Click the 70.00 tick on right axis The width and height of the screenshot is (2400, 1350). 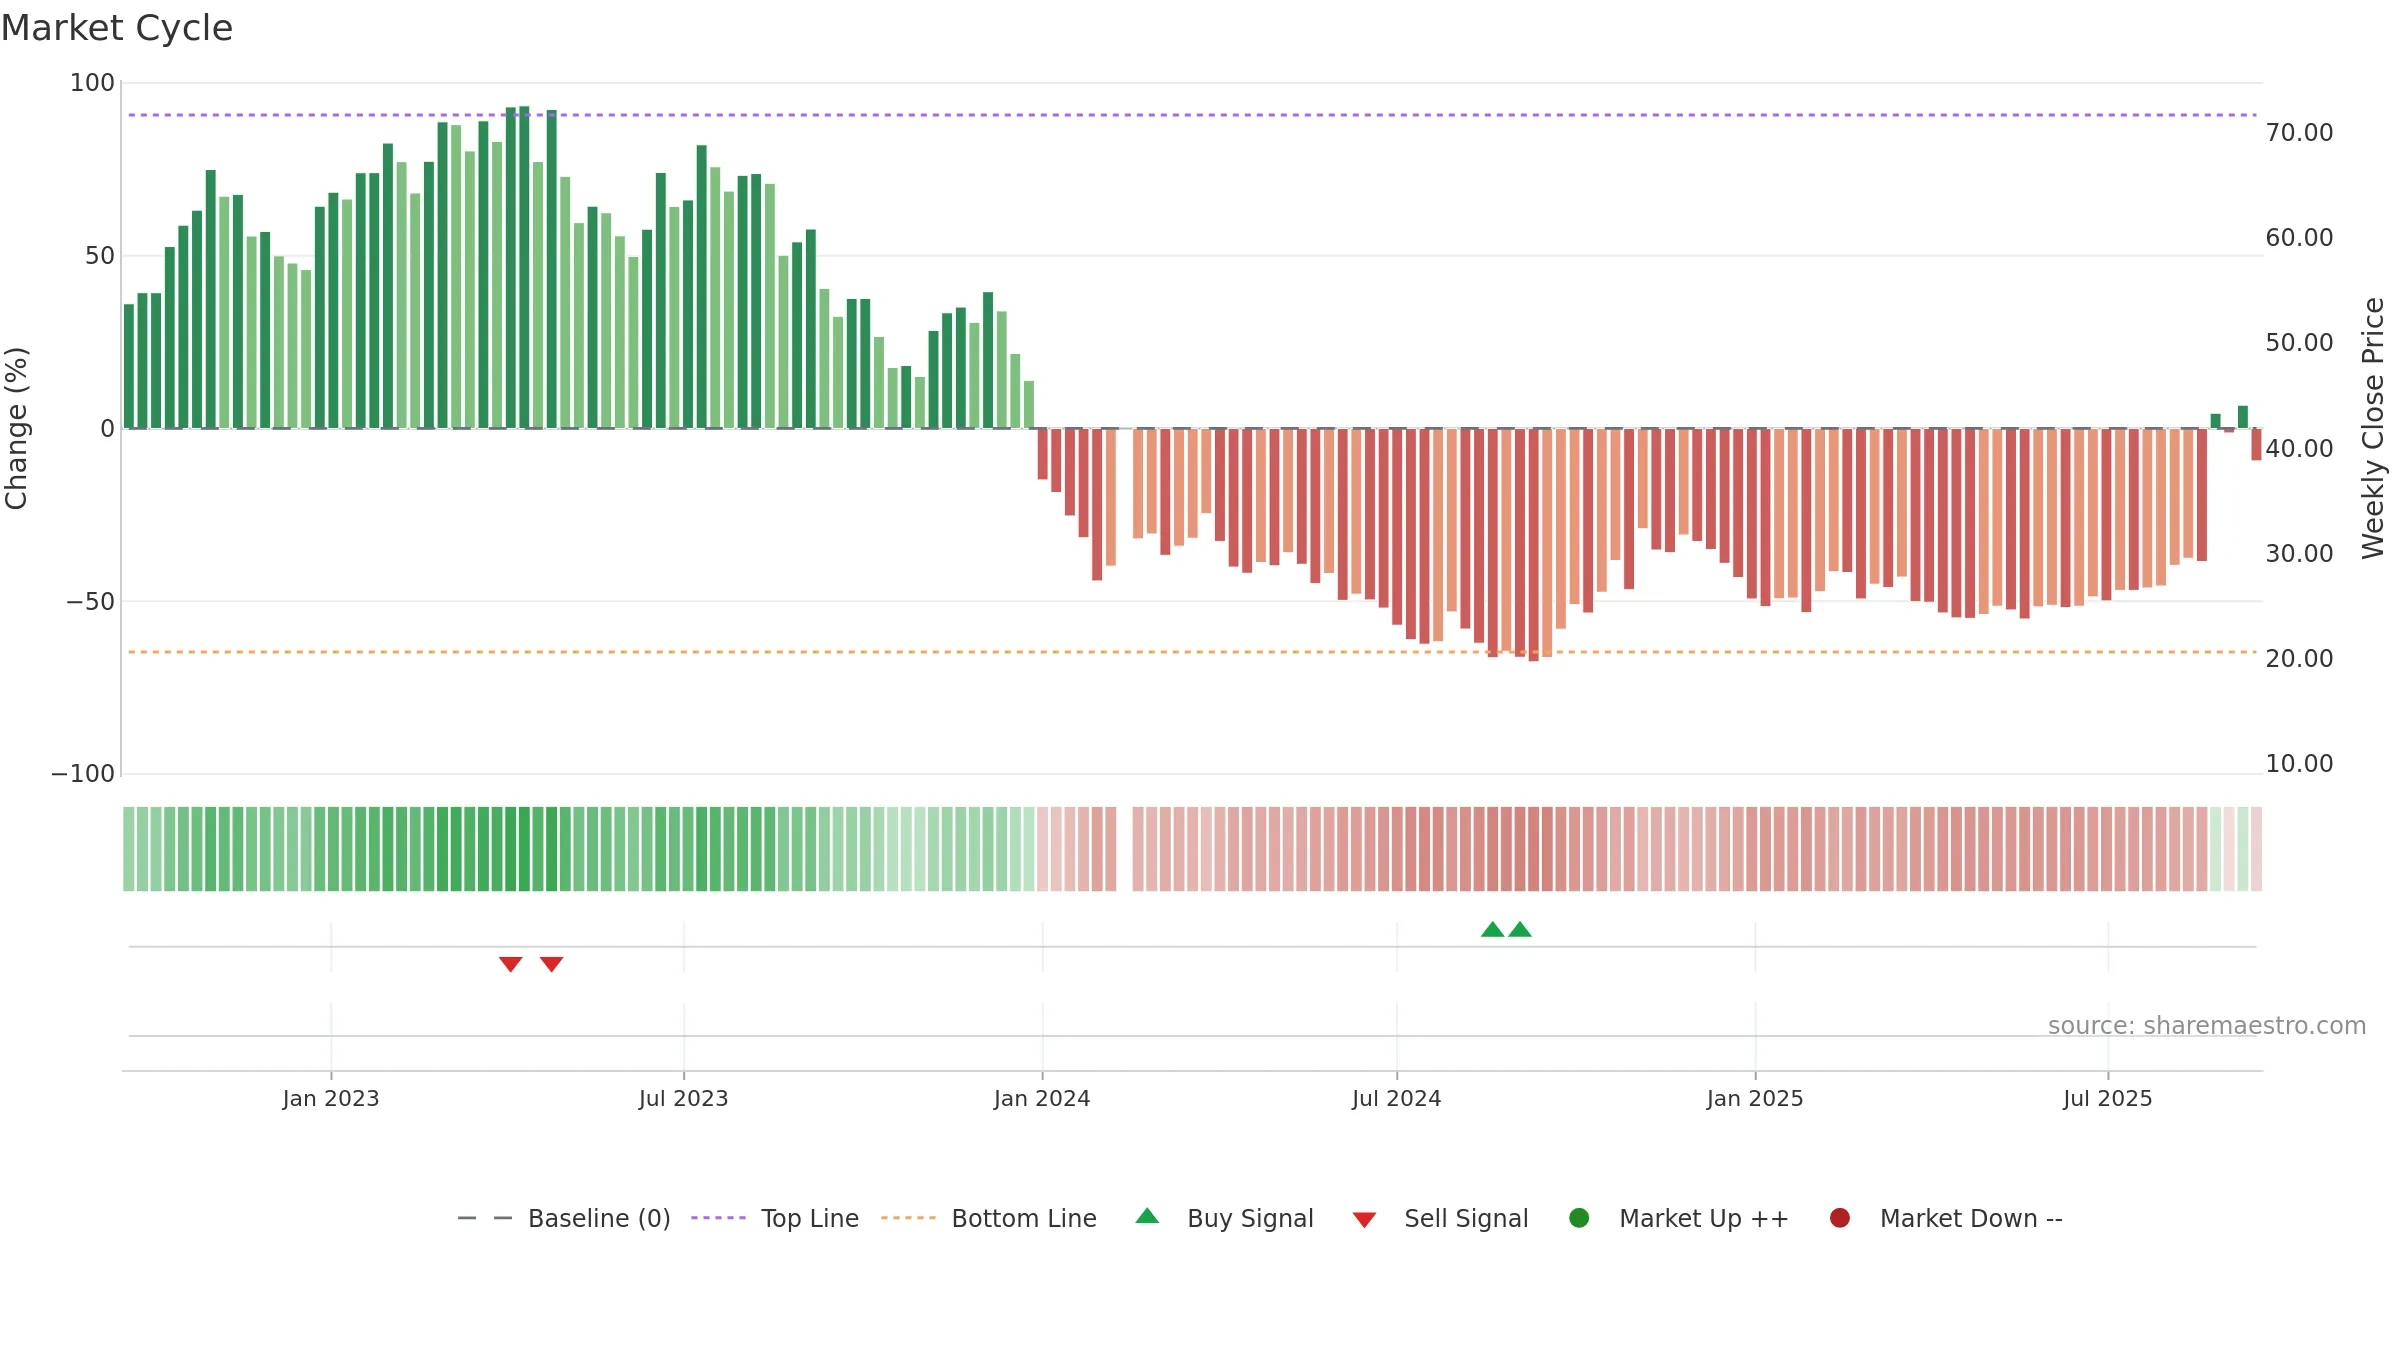(2300, 133)
